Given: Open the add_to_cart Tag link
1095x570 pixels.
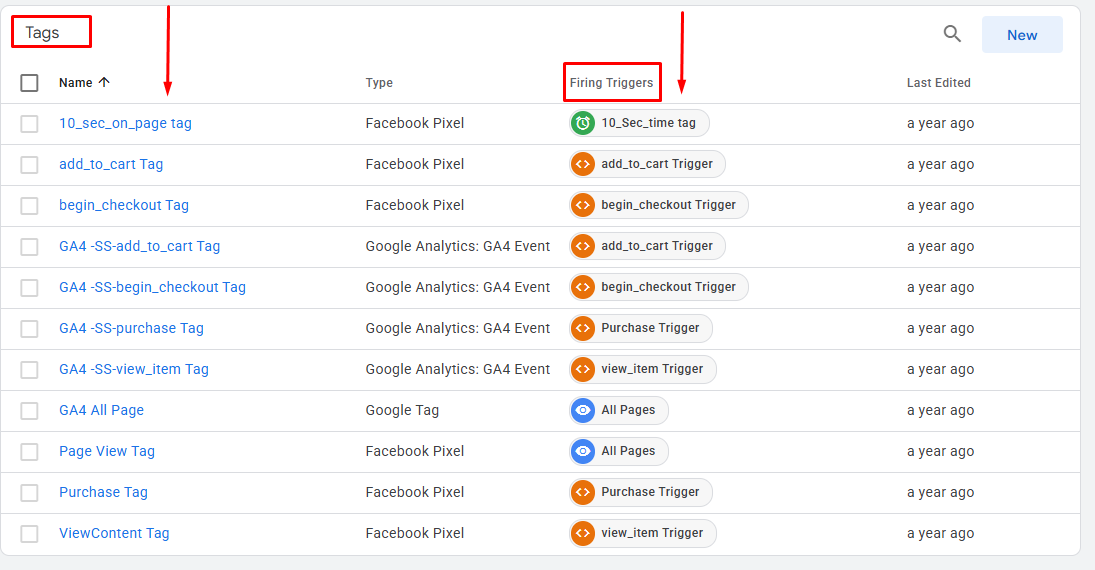Looking at the screenshot, I should click(111, 164).
